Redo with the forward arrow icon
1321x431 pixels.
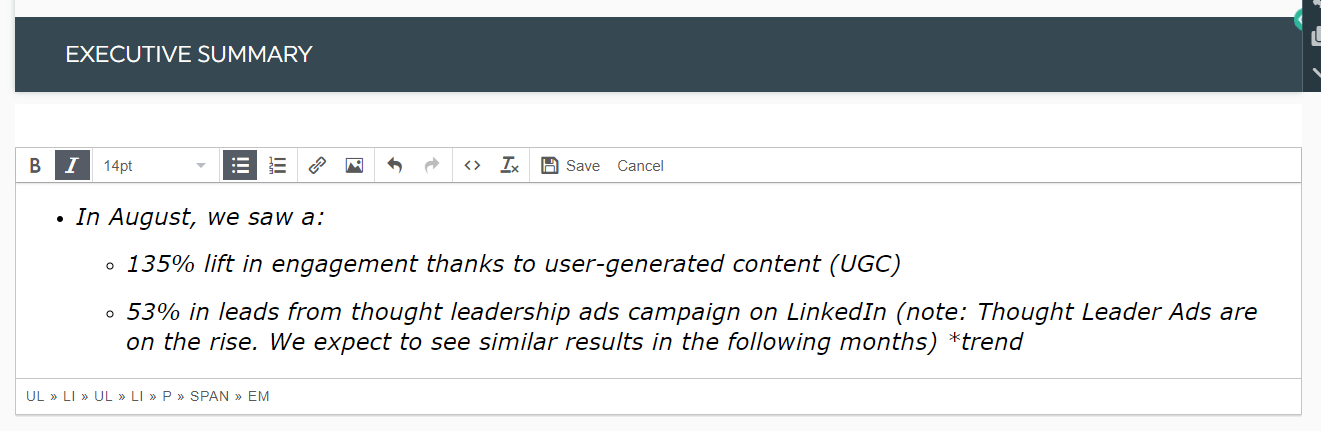point(432,166)
